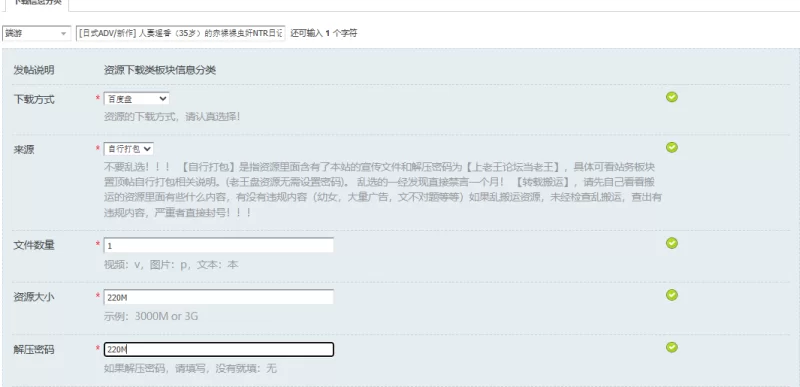Click the green check icon for 解压密码

672,347
